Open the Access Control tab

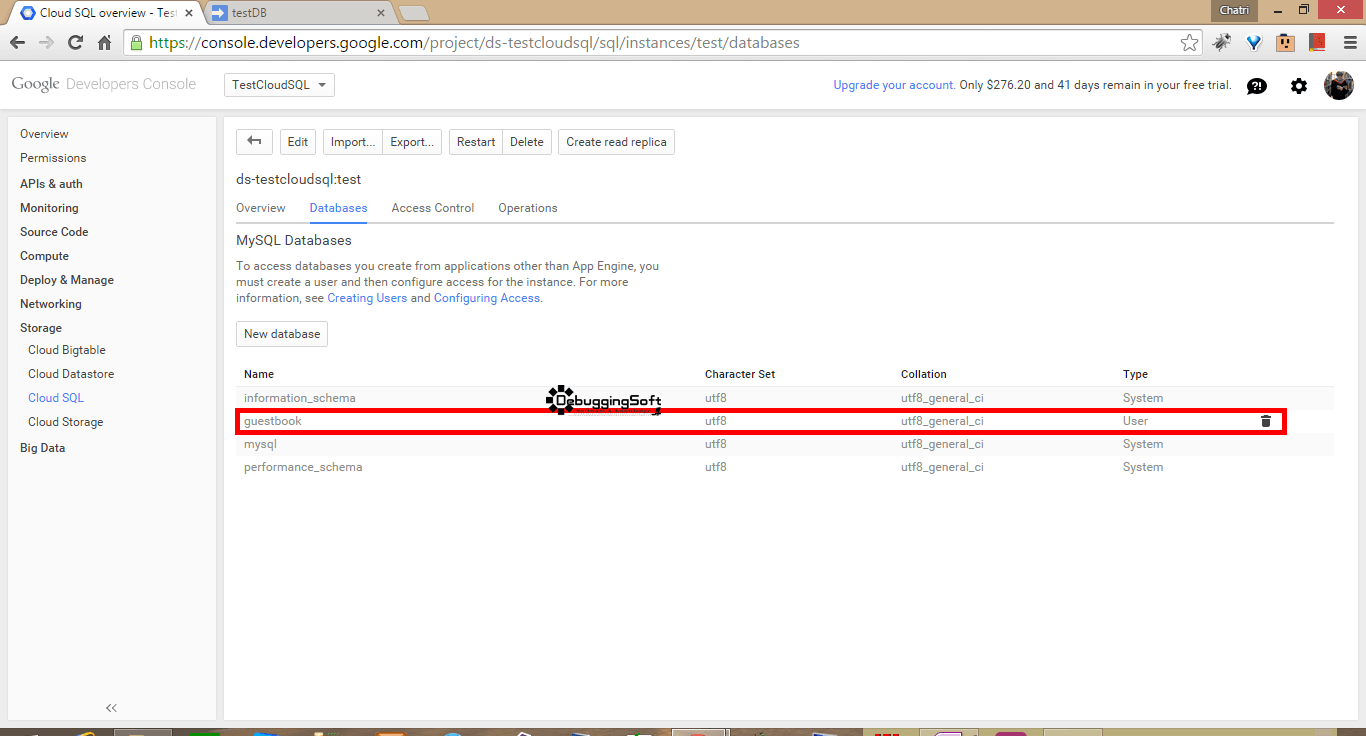pyautogui.click(x=433, y=208)
